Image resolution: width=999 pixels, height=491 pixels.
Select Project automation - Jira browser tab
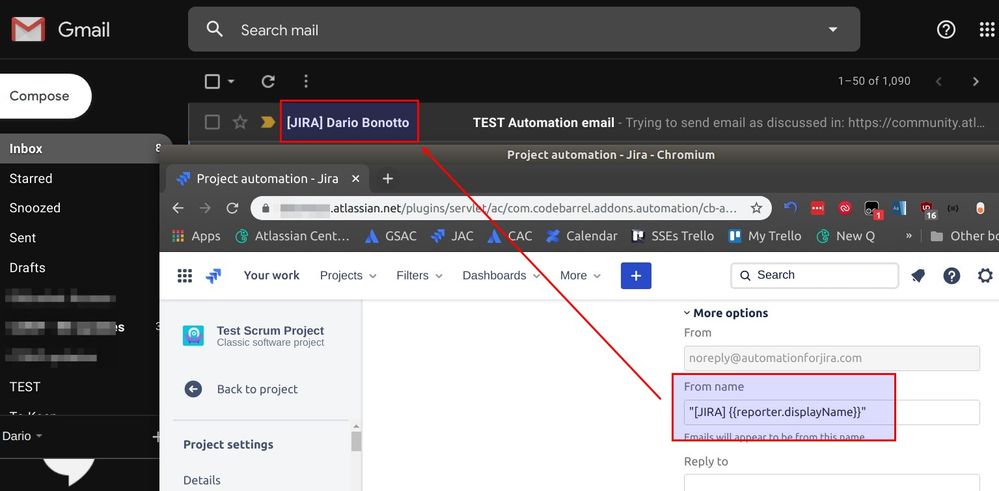click(x=268, y=179)
